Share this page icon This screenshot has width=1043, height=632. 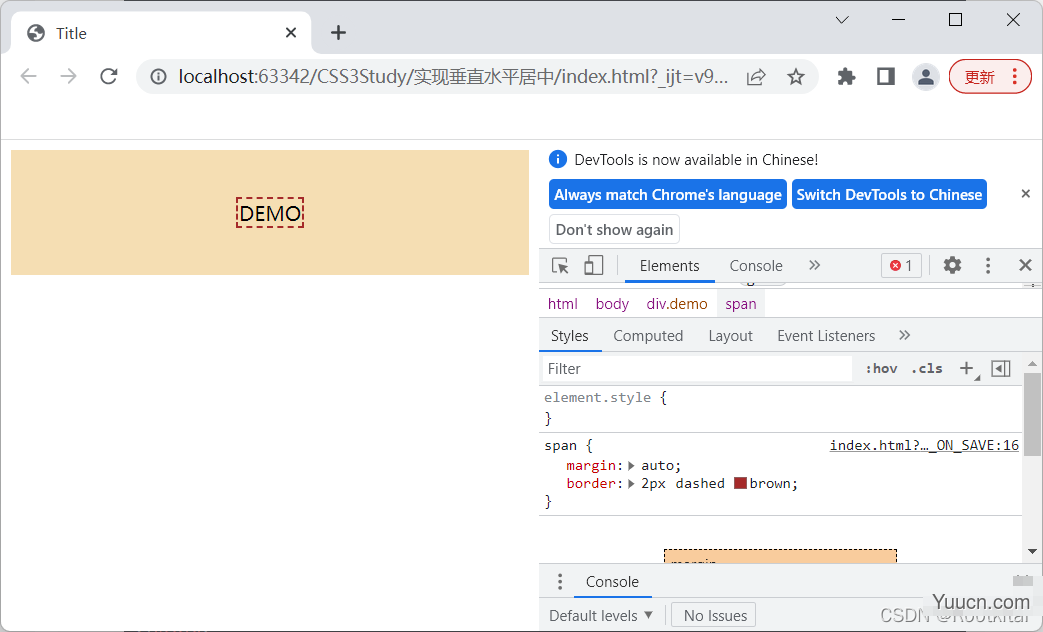tap(756, 77)
